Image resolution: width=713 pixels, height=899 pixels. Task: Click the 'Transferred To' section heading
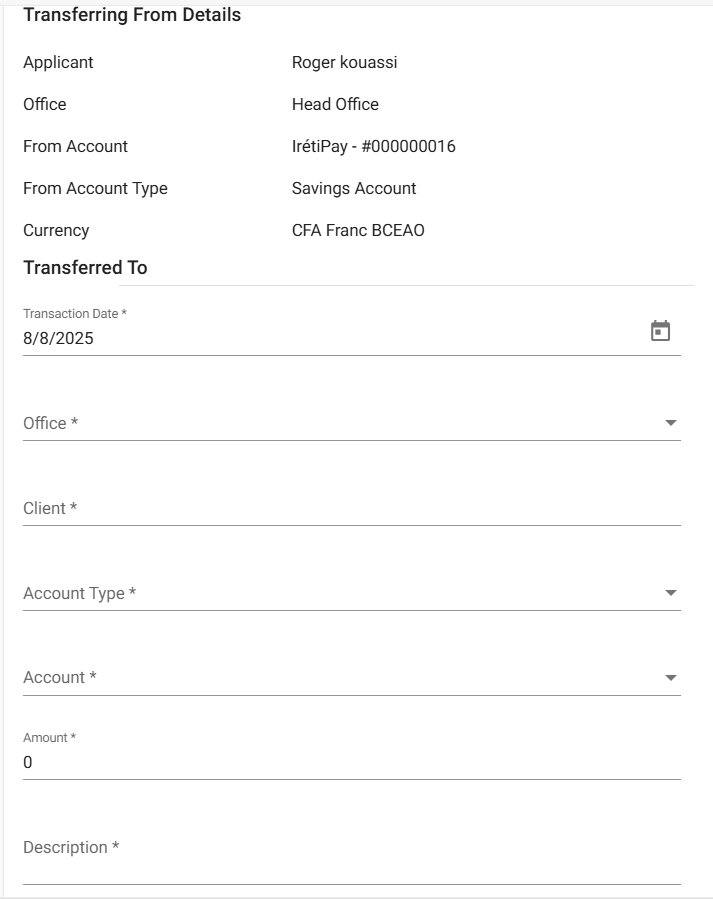tap(85, 268)
